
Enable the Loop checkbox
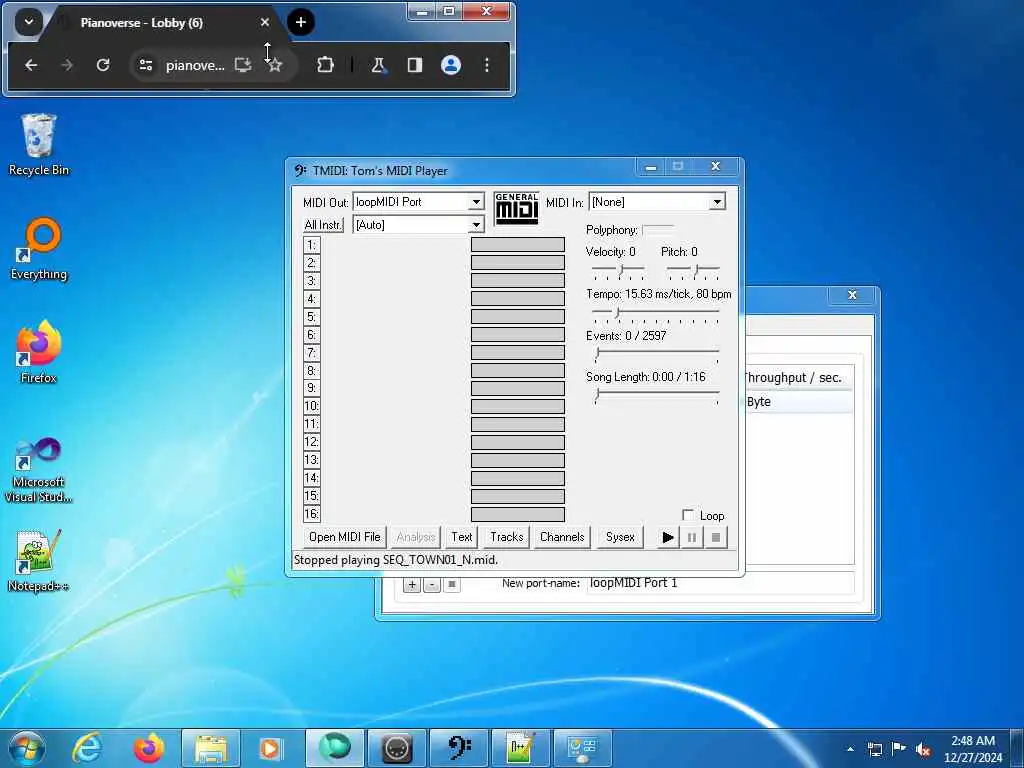pos(688,515)
